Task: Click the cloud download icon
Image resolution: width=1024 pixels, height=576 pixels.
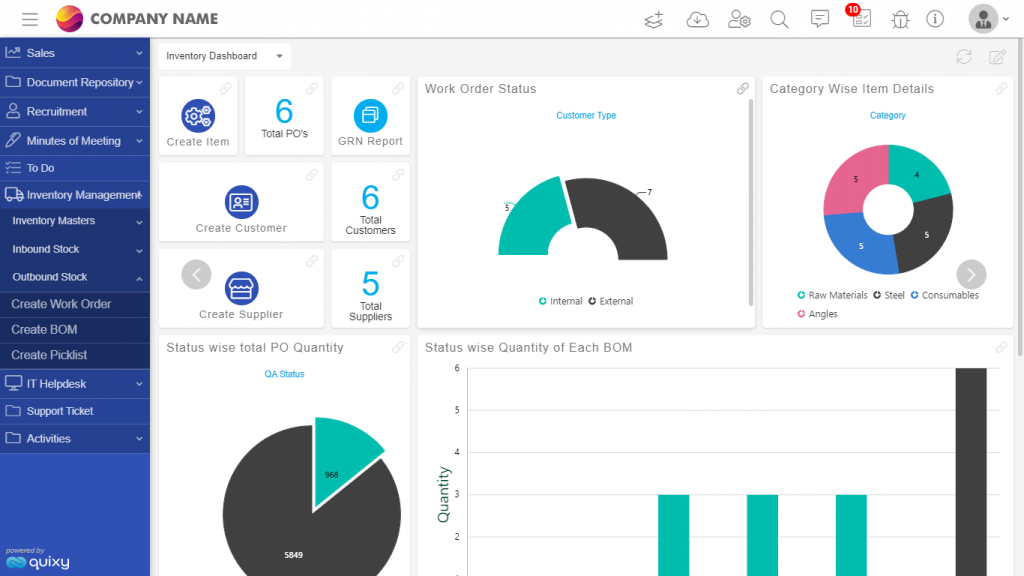Action: click(x=697, y=20)
